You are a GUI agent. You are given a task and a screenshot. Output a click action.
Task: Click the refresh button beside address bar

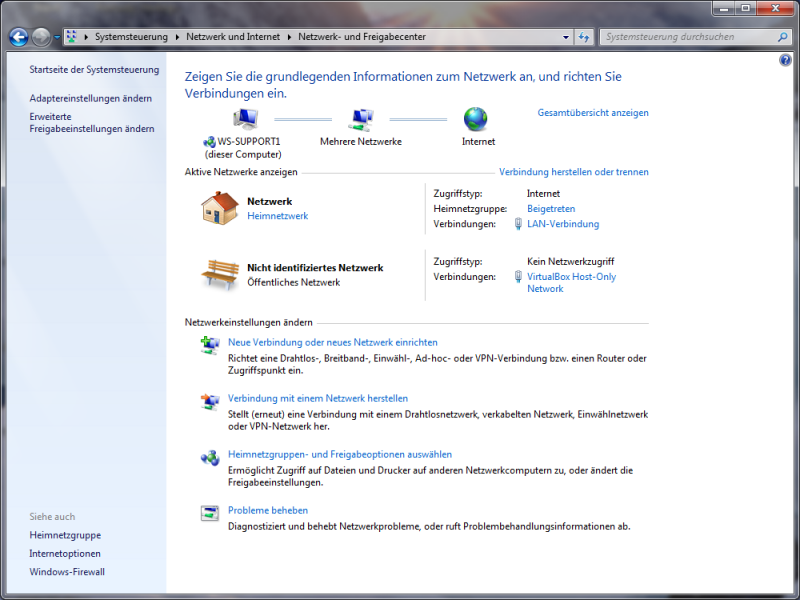pyautogui.click(x=584, y=37)
